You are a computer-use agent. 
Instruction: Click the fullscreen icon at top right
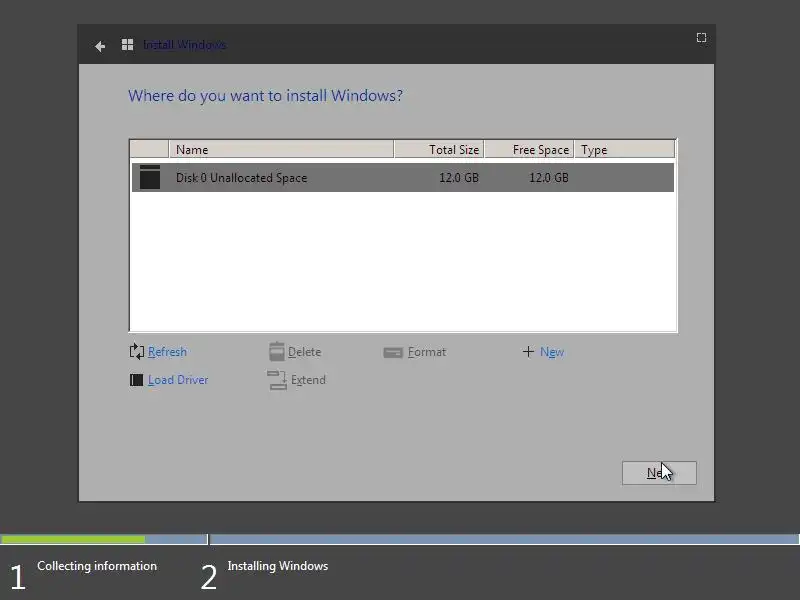coord(702,38)
